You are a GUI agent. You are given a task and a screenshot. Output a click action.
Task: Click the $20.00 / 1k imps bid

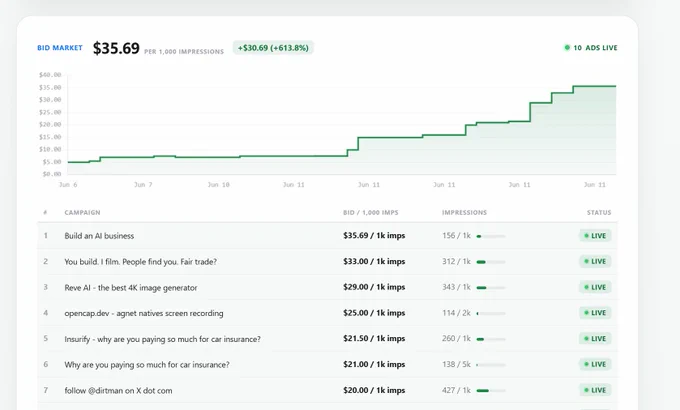tap(374, 390)
